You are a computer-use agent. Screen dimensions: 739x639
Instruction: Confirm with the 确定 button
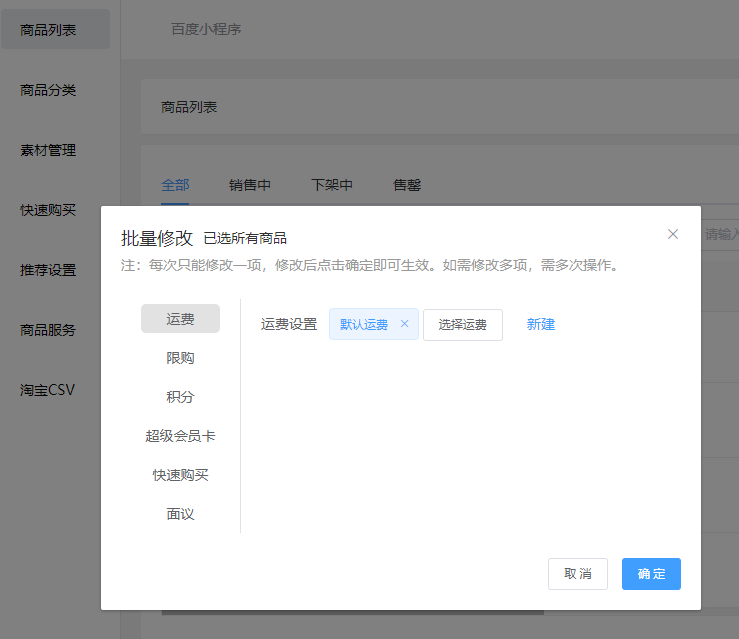tap(651, 574)
